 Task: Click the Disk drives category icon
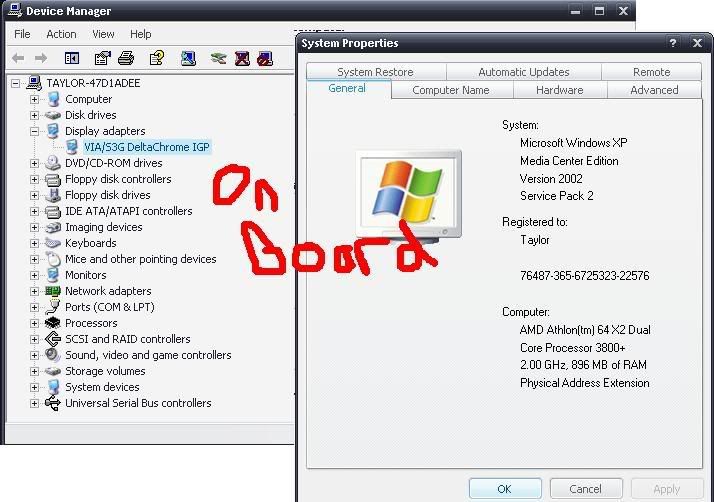[53, 115]
